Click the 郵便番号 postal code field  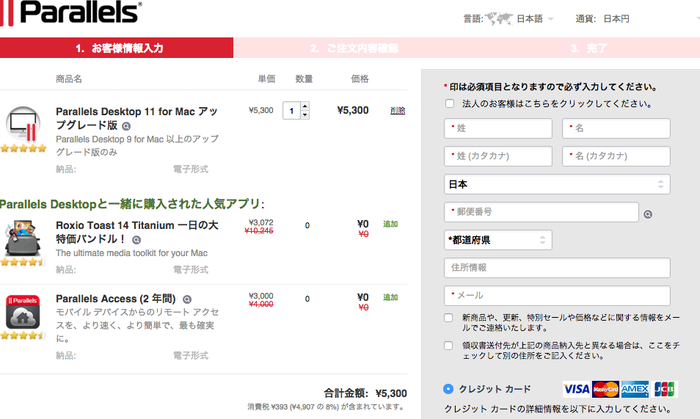[x=541, y=212]
